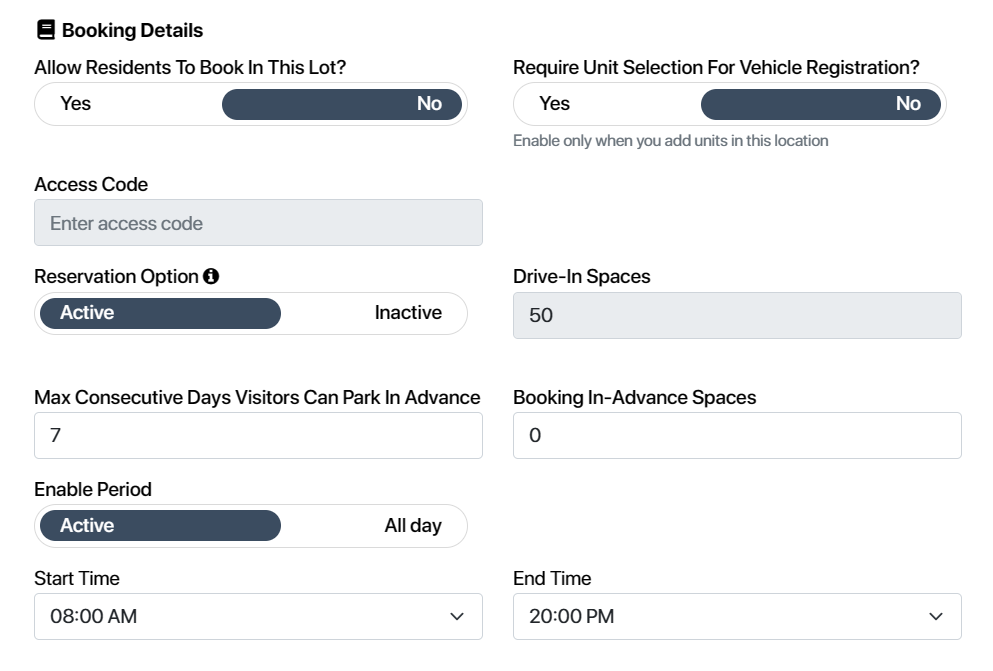The image size is (993, 671).
Task: Click the Start Time chevron arrow
Action: click(457, 617)
